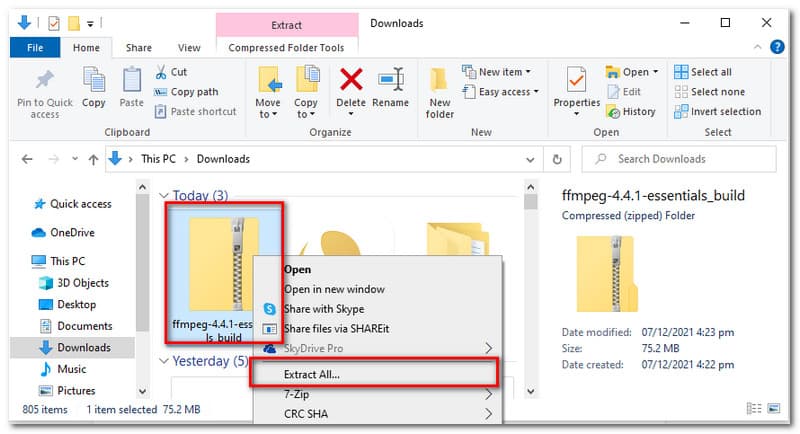Image resolution: width=800 pixels, height=434 pixels.
Task: Delete the selected item with red X
Action: 351,80
